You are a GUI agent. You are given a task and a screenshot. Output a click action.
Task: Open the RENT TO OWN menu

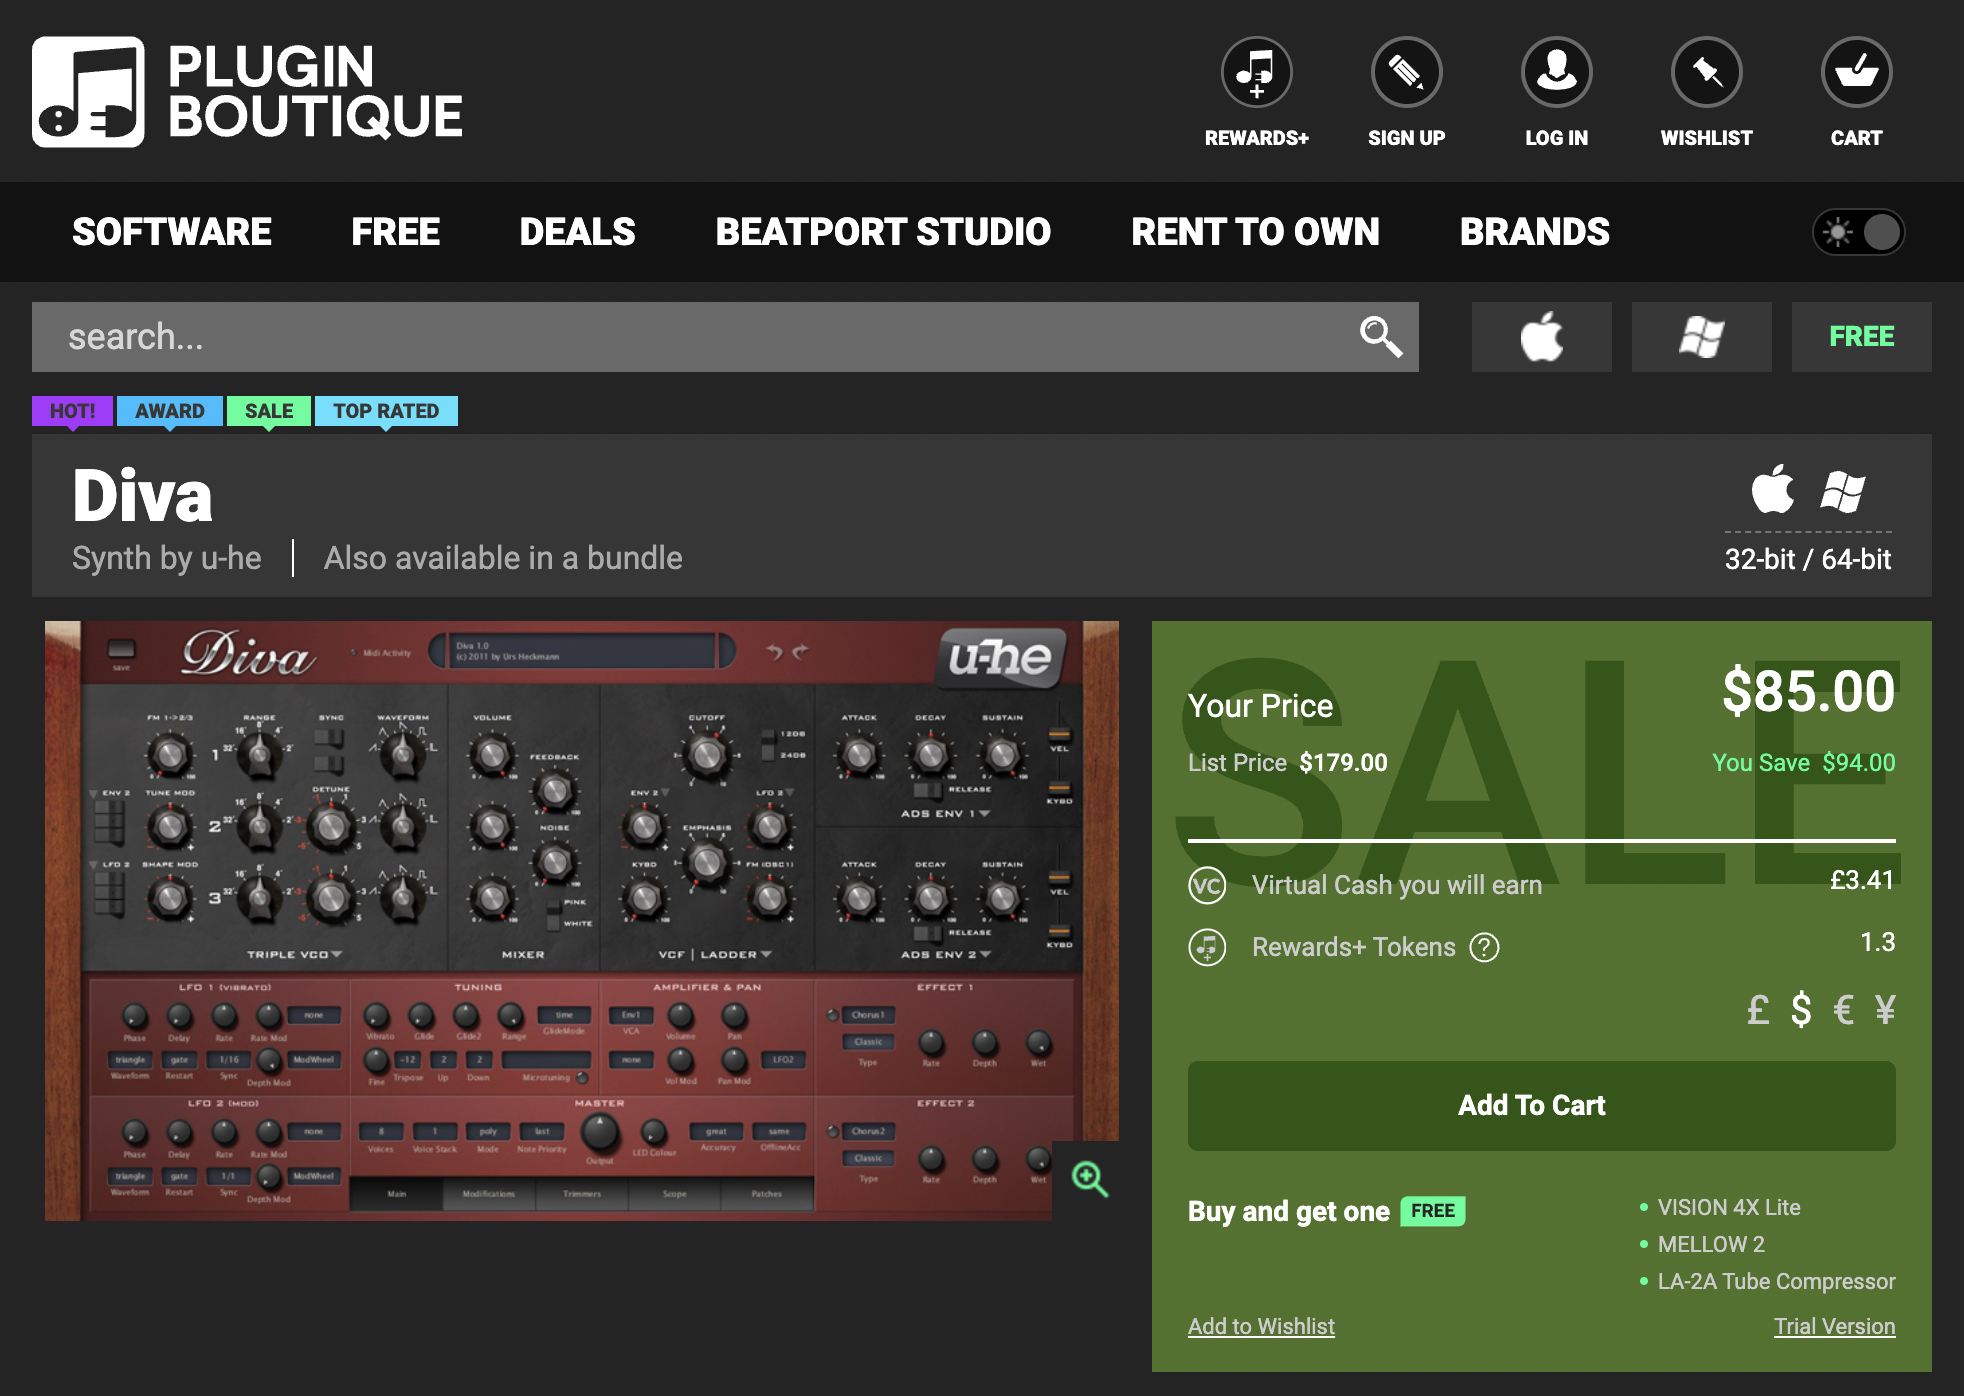pyautogui.click(x=1255, y=232)
